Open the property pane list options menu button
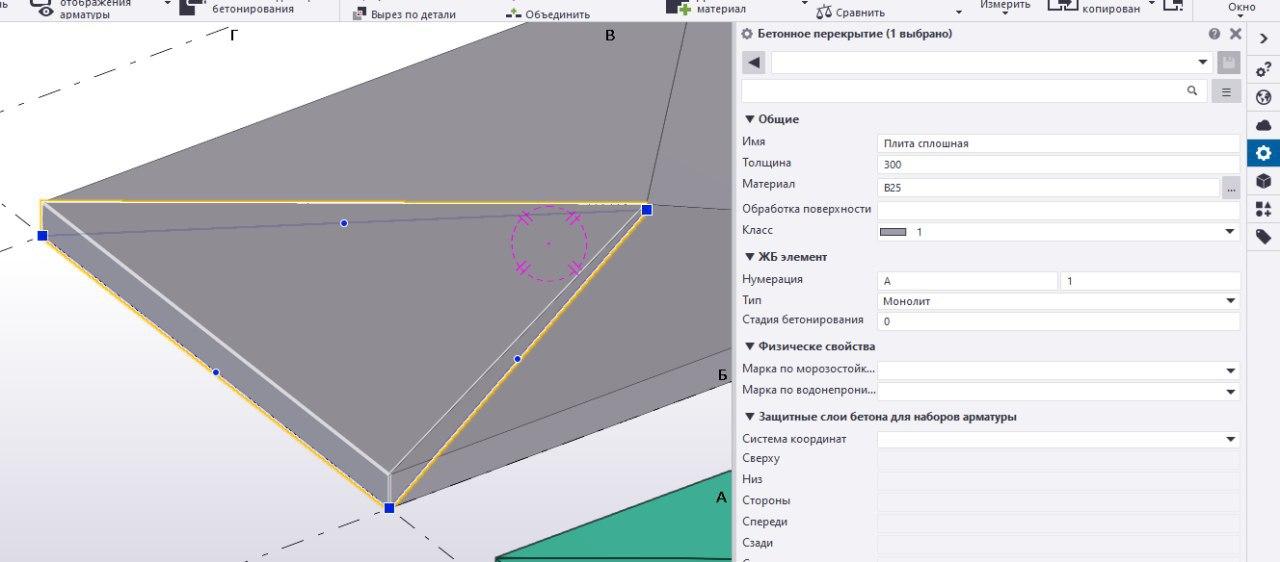 click(x=1226, y=91)
